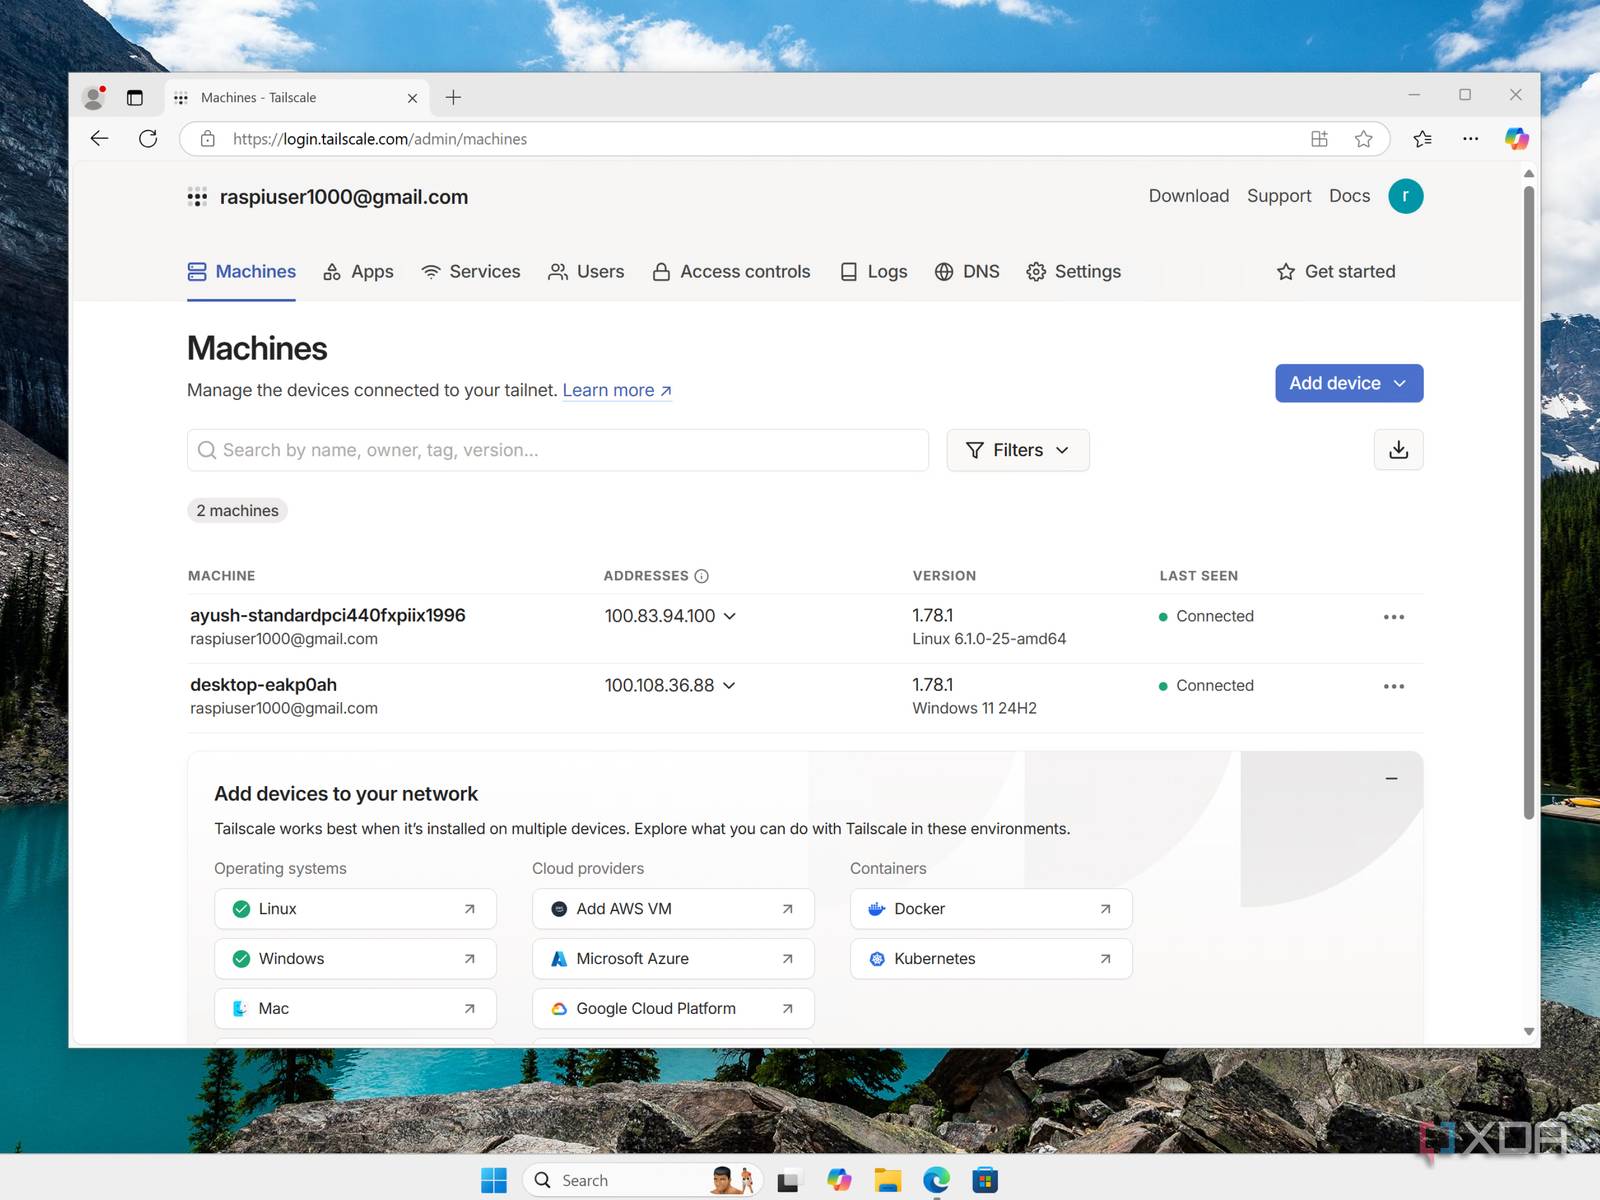Open the Learn more link
Viewport: 1600px width, 1200px height.
click(616, 390)
